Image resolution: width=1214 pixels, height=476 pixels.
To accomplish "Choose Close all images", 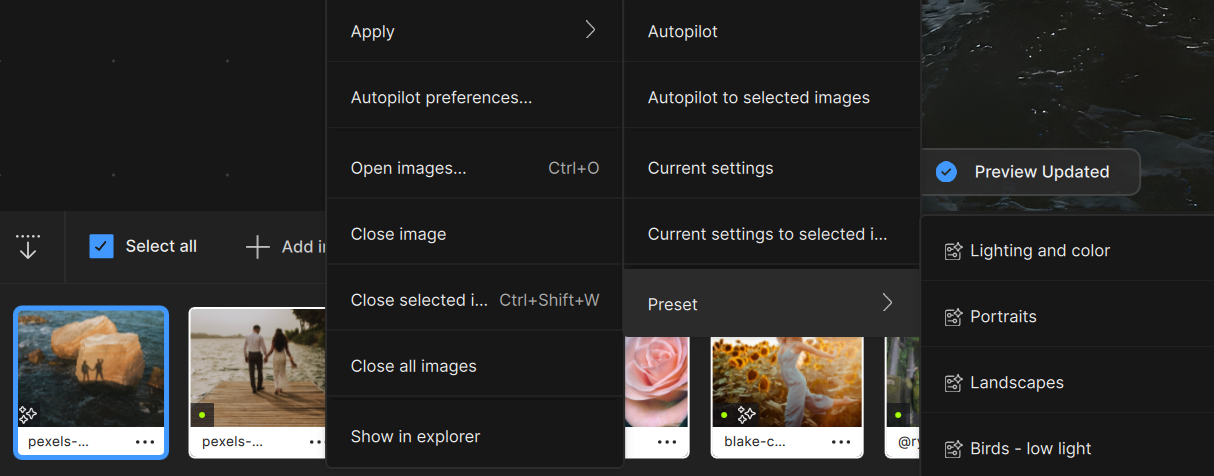I will click(x=413, y=366).
